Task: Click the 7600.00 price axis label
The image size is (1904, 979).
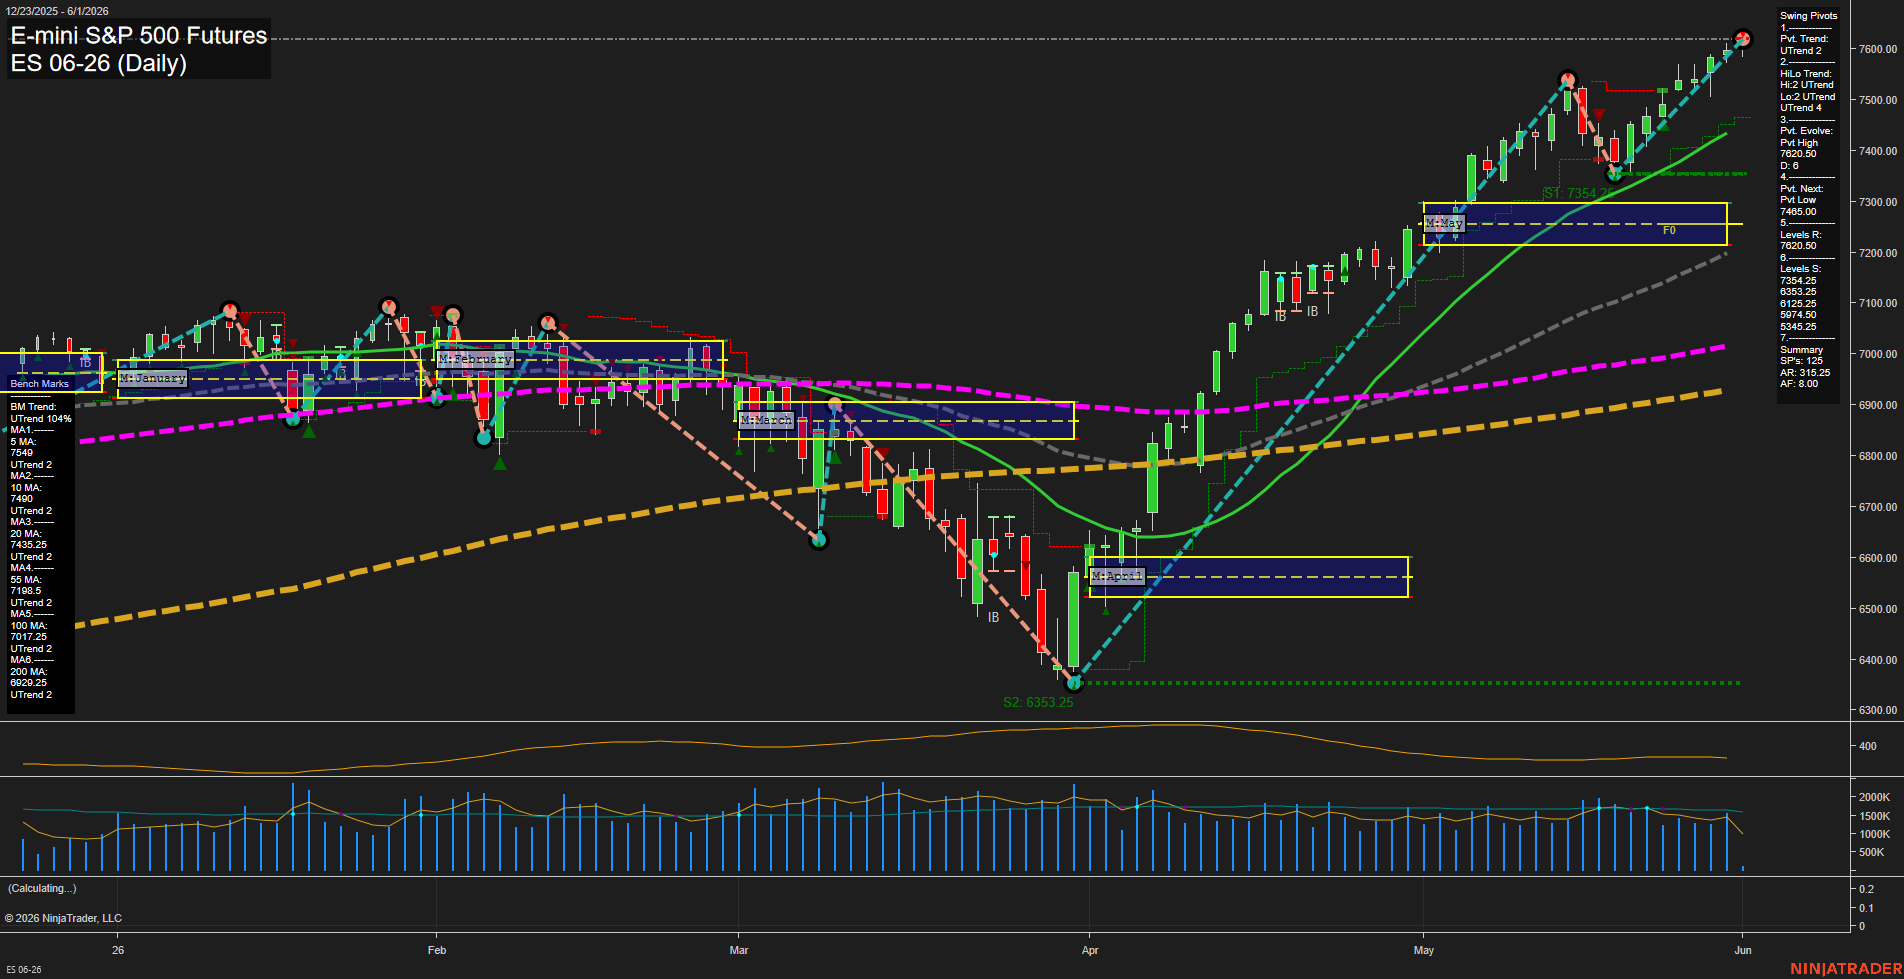Action: pyautogui.click(x=1878, y=49)
